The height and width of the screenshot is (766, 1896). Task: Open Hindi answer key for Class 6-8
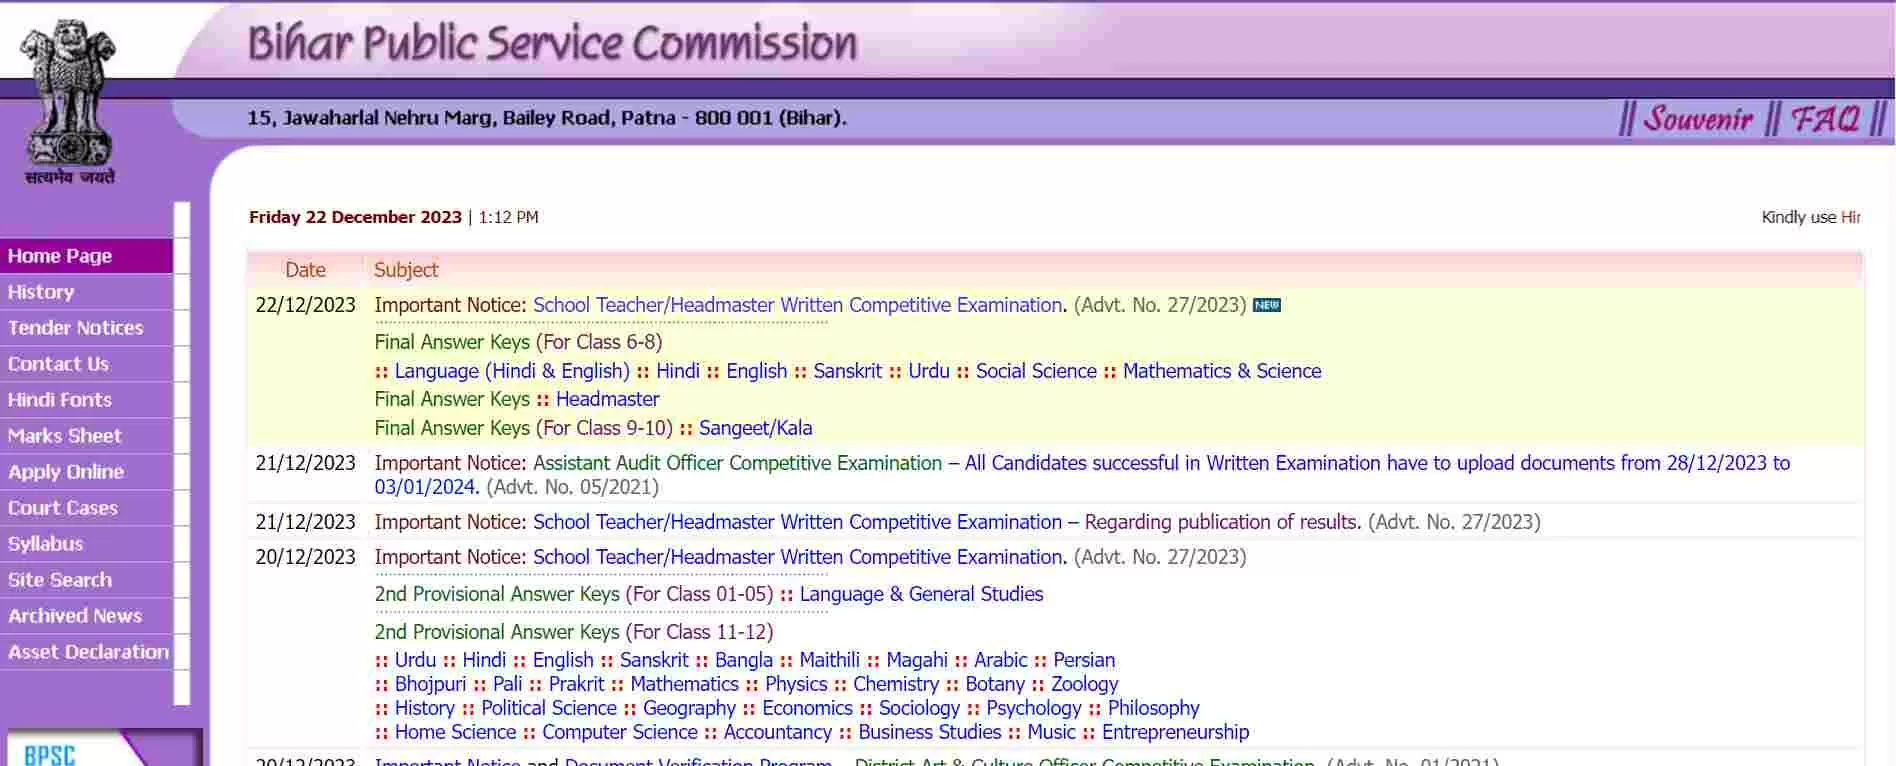[678, 371]
